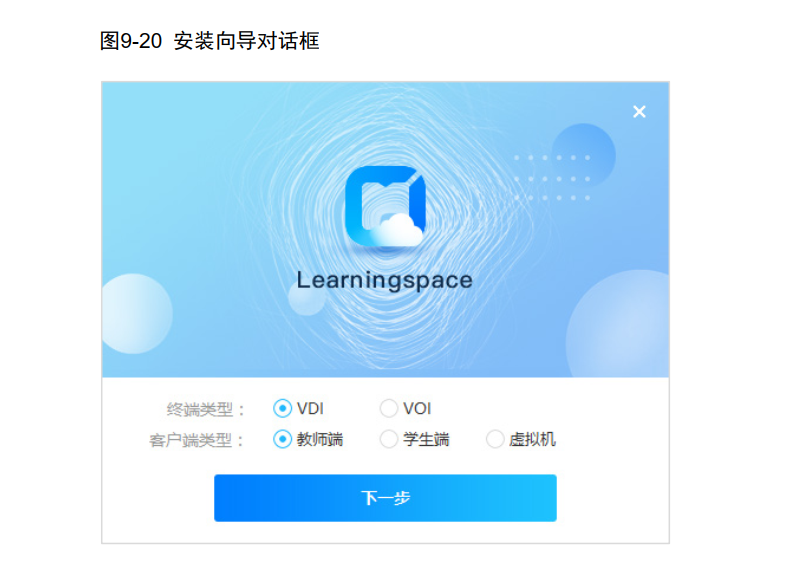
Task: Close the installation wizard with the X icon
Action: pos(639,112)
